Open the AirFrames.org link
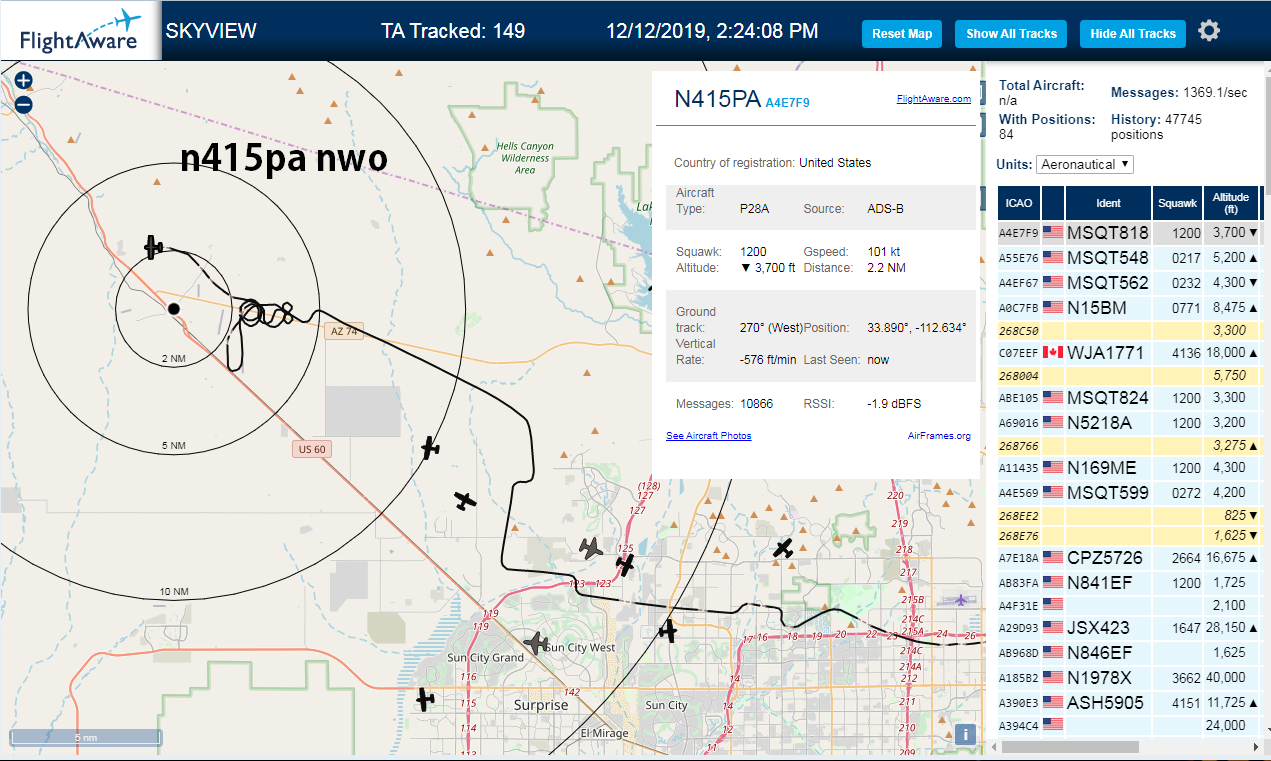This screenshot has width=1271, height=761. tap(939, 436)
